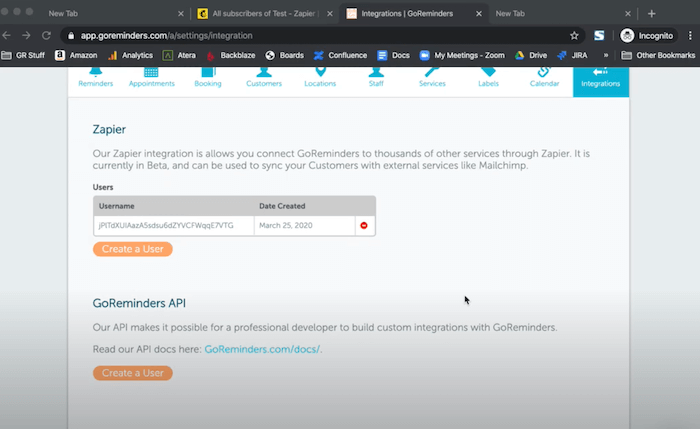The image size is (700, 429).
Task: Click the Incognito profile indicator
Action: pos(647,36)
